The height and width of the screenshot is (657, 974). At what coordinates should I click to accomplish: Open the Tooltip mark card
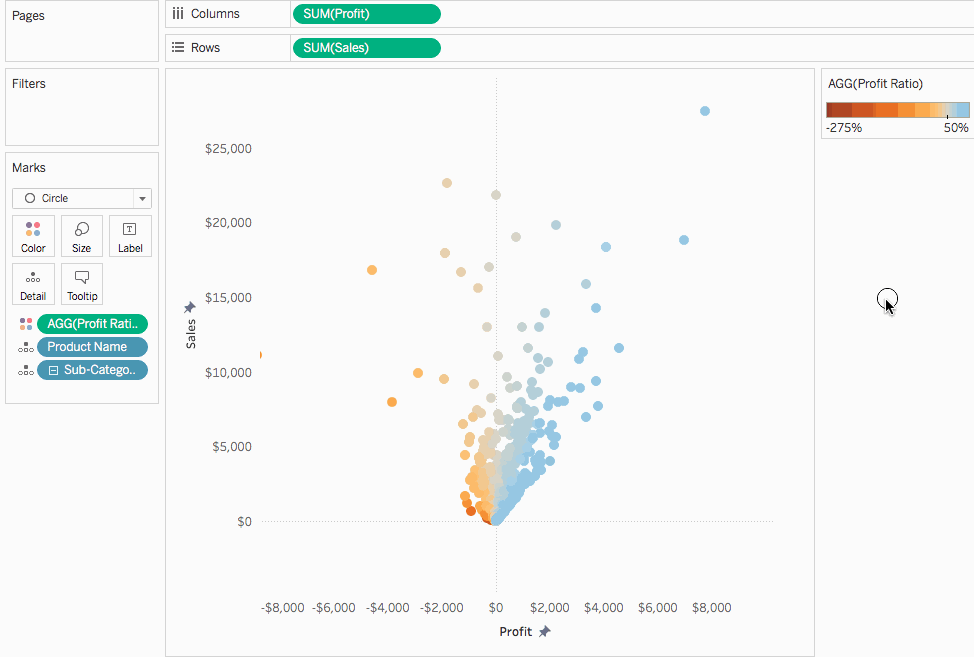(81, 284)
